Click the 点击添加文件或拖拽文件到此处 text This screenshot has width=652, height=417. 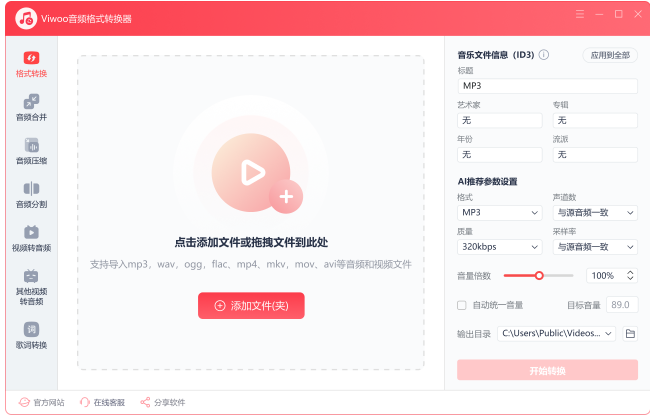[x=251, y=242]
